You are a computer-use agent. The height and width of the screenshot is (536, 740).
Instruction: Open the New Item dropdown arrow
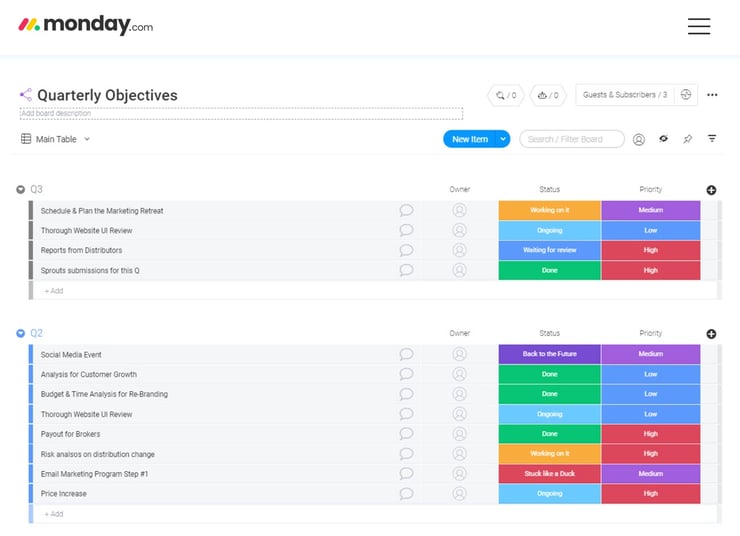[x=503, y=139]
